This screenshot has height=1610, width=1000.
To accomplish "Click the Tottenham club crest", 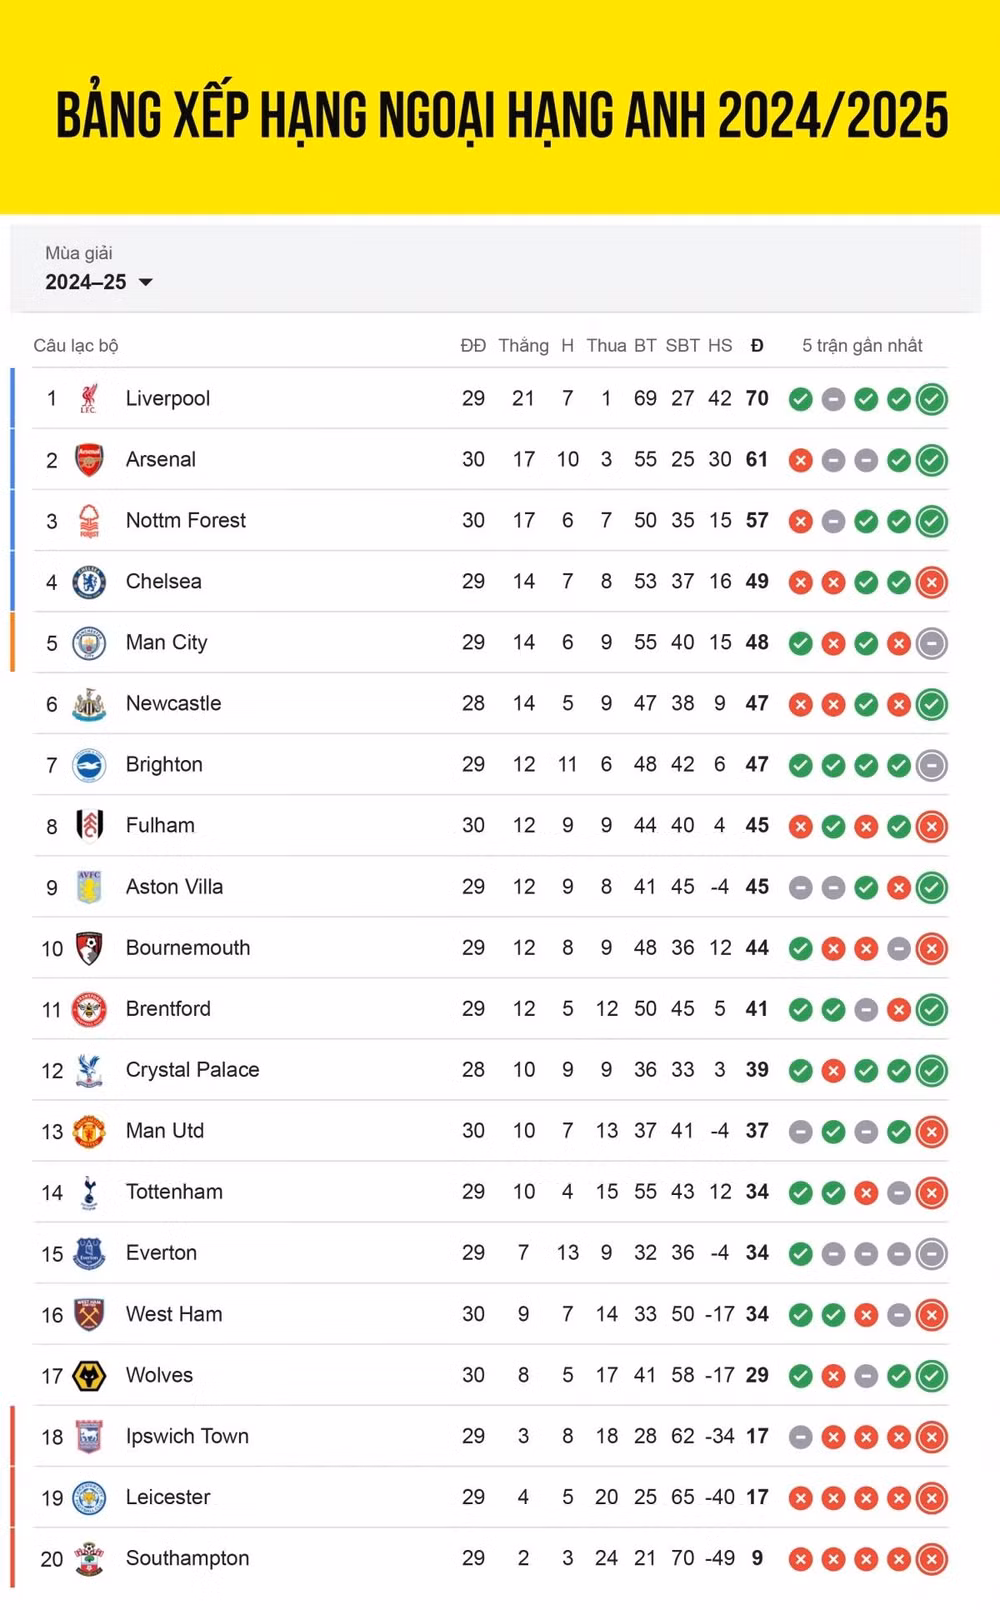I will coord(89,1192).
